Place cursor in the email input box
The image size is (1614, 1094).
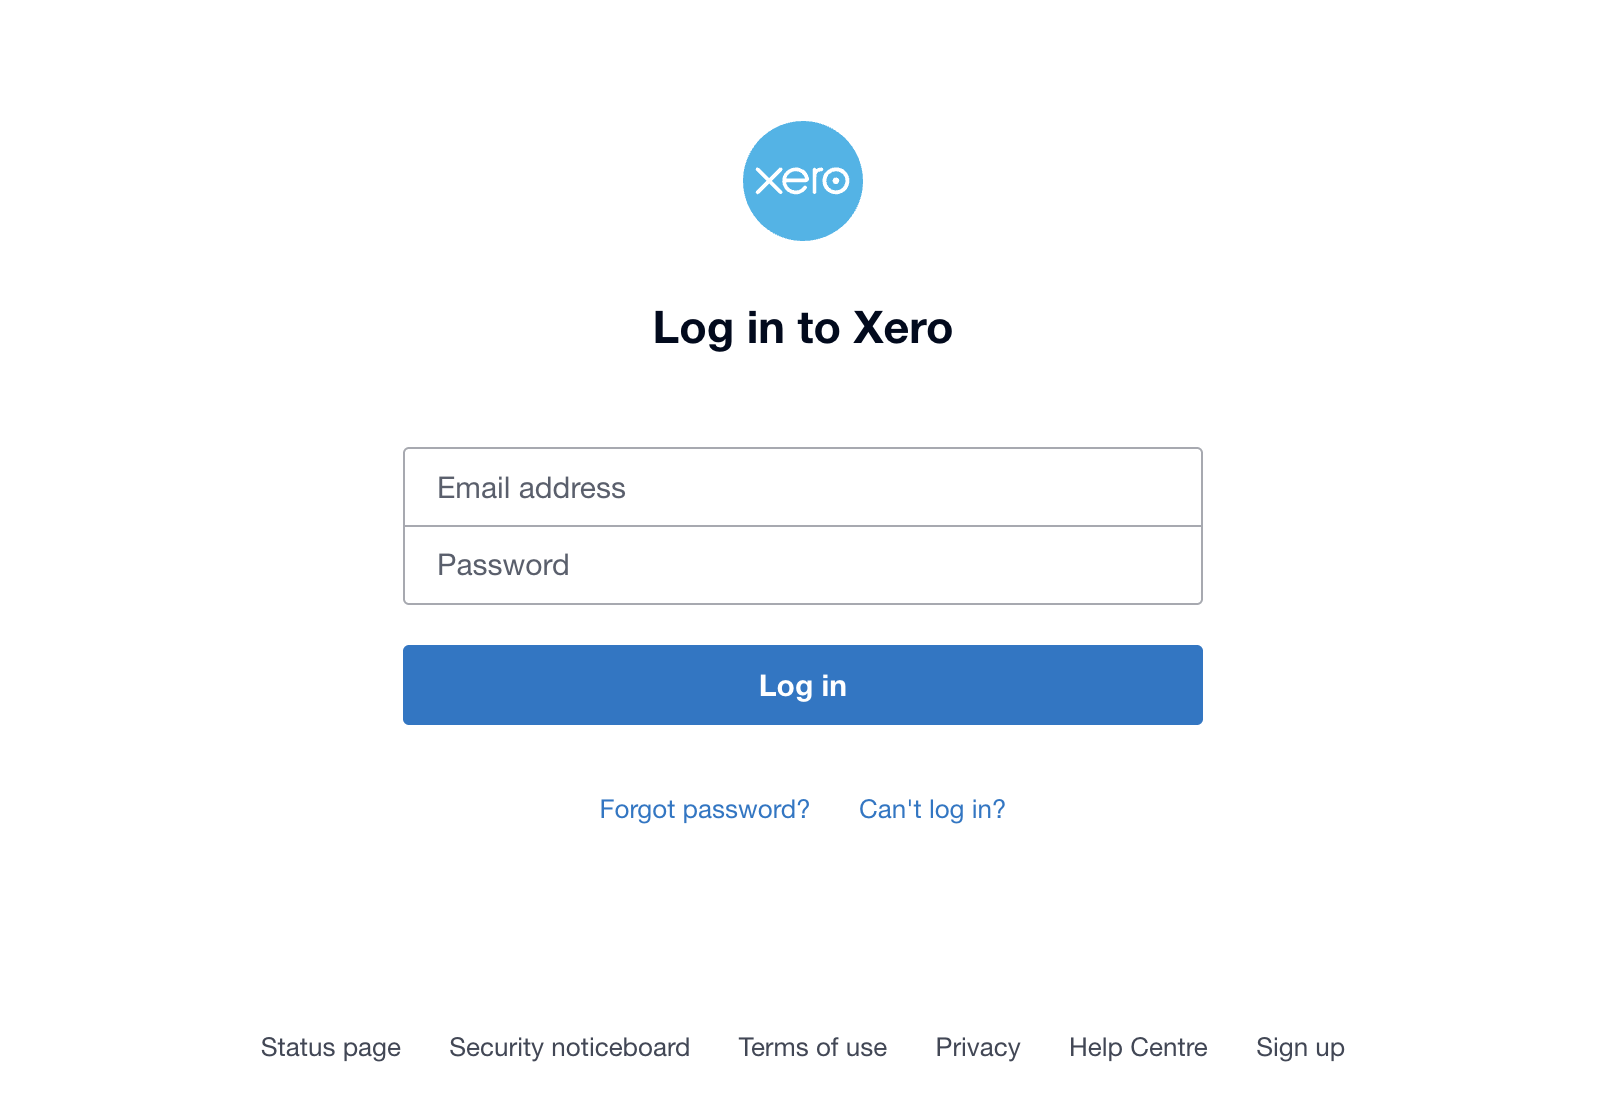(x=802, y=487)
